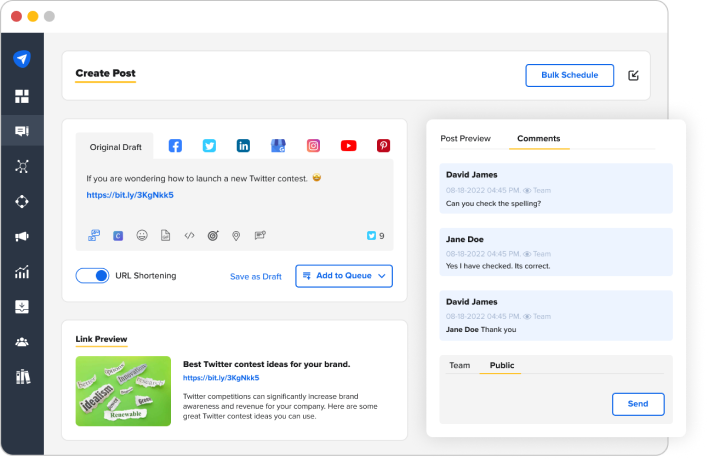Select the LinkedIn channel icon
The height and width of the screenshot is (459, 708).
point(243,146)
